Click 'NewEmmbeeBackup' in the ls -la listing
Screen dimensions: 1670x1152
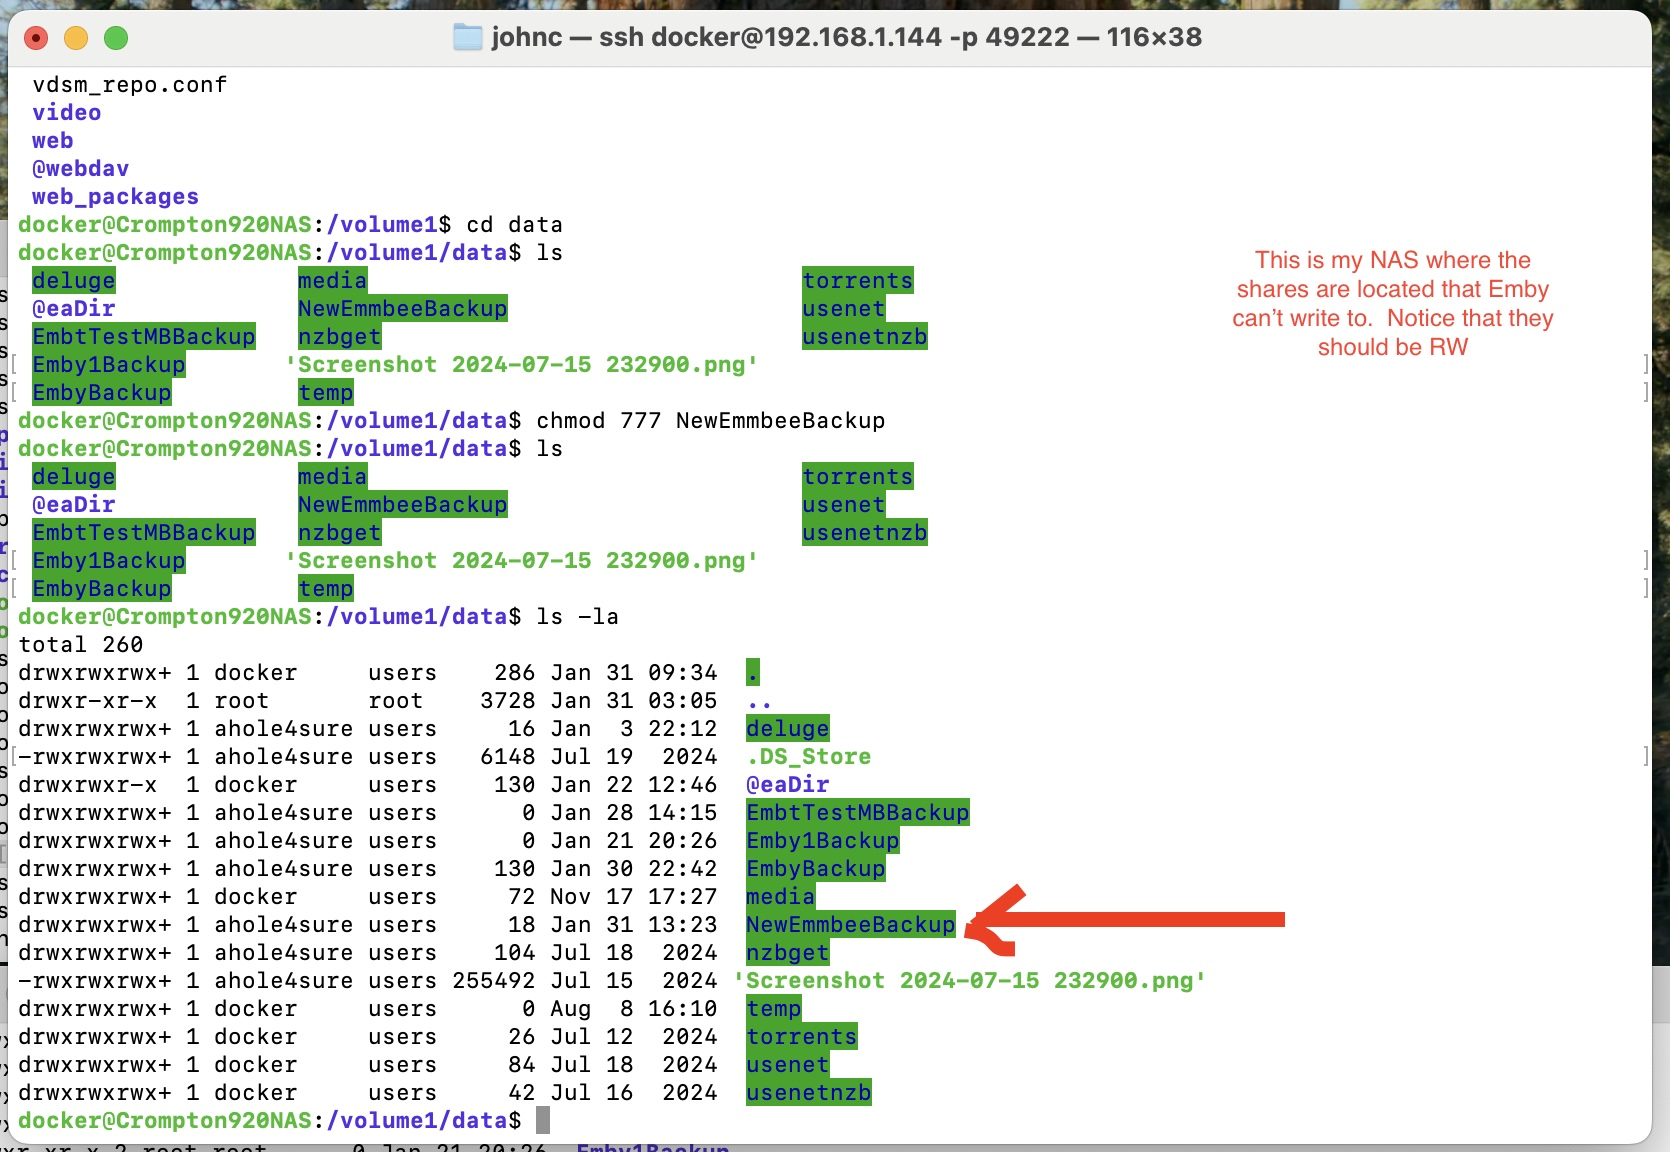click(x=851, y=925)
